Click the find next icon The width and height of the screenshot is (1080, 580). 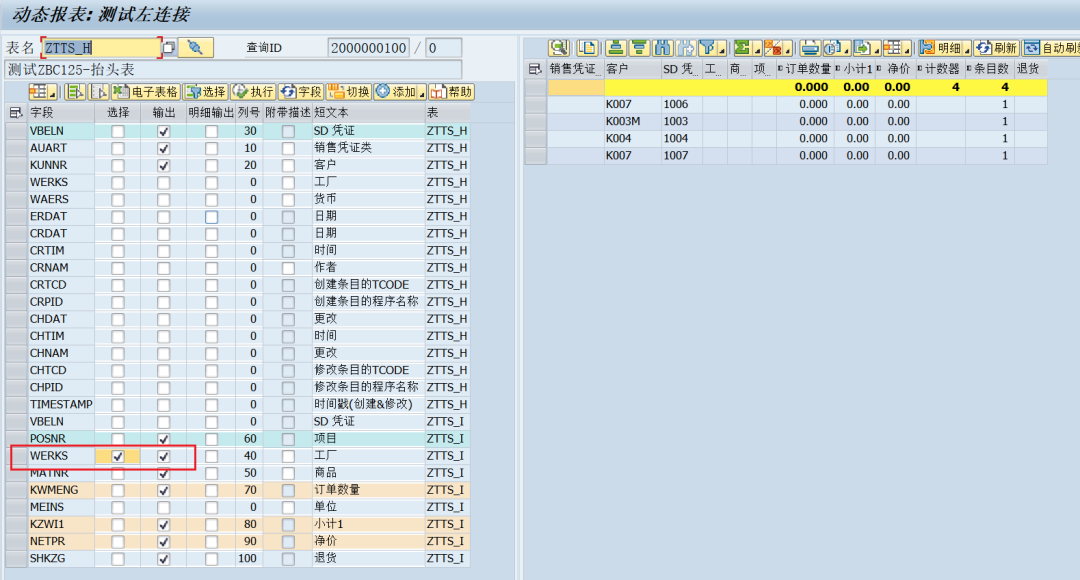[x=686, y=48]
